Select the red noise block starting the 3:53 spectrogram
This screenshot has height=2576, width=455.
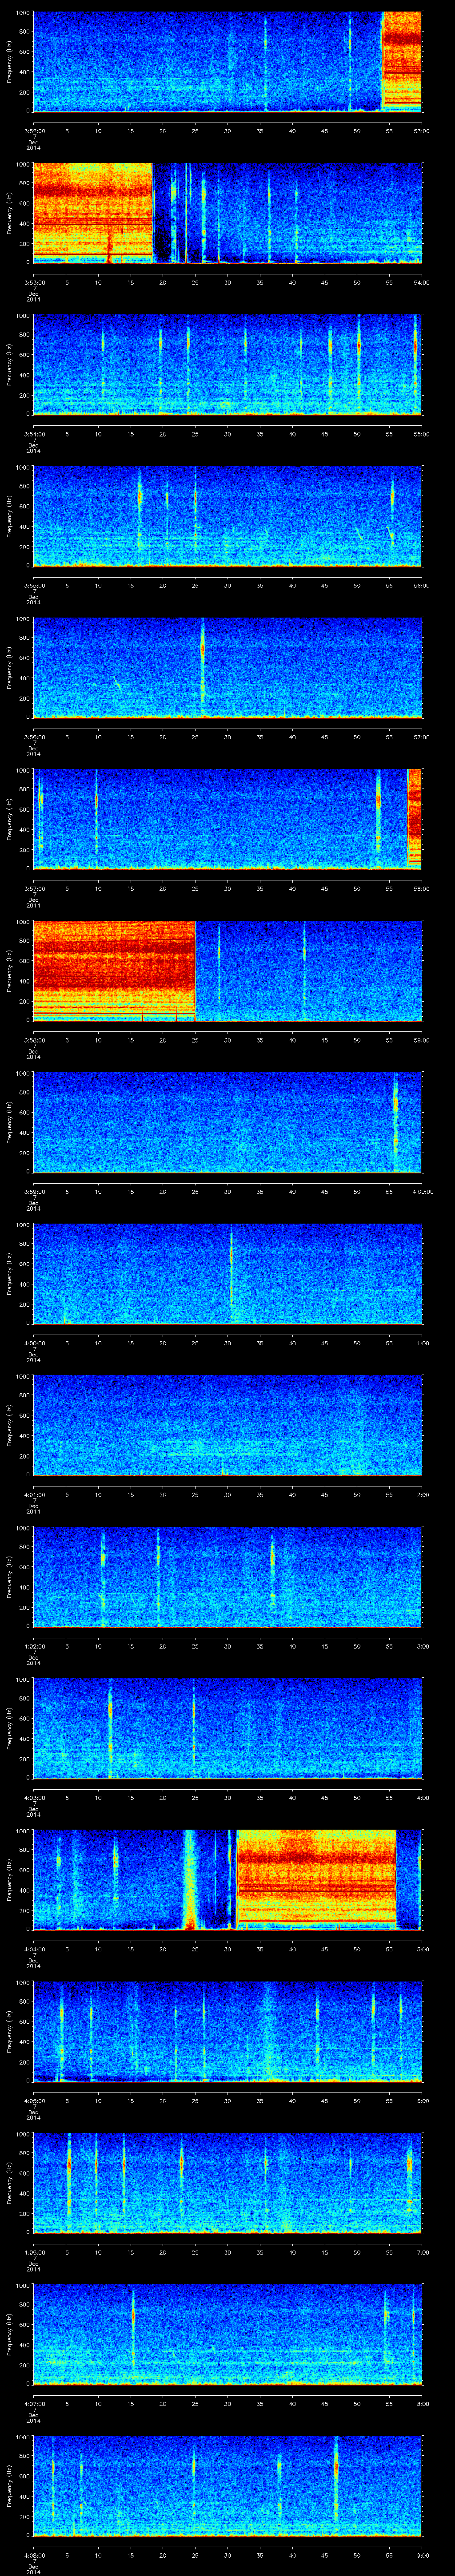click(x=92, y=212)
